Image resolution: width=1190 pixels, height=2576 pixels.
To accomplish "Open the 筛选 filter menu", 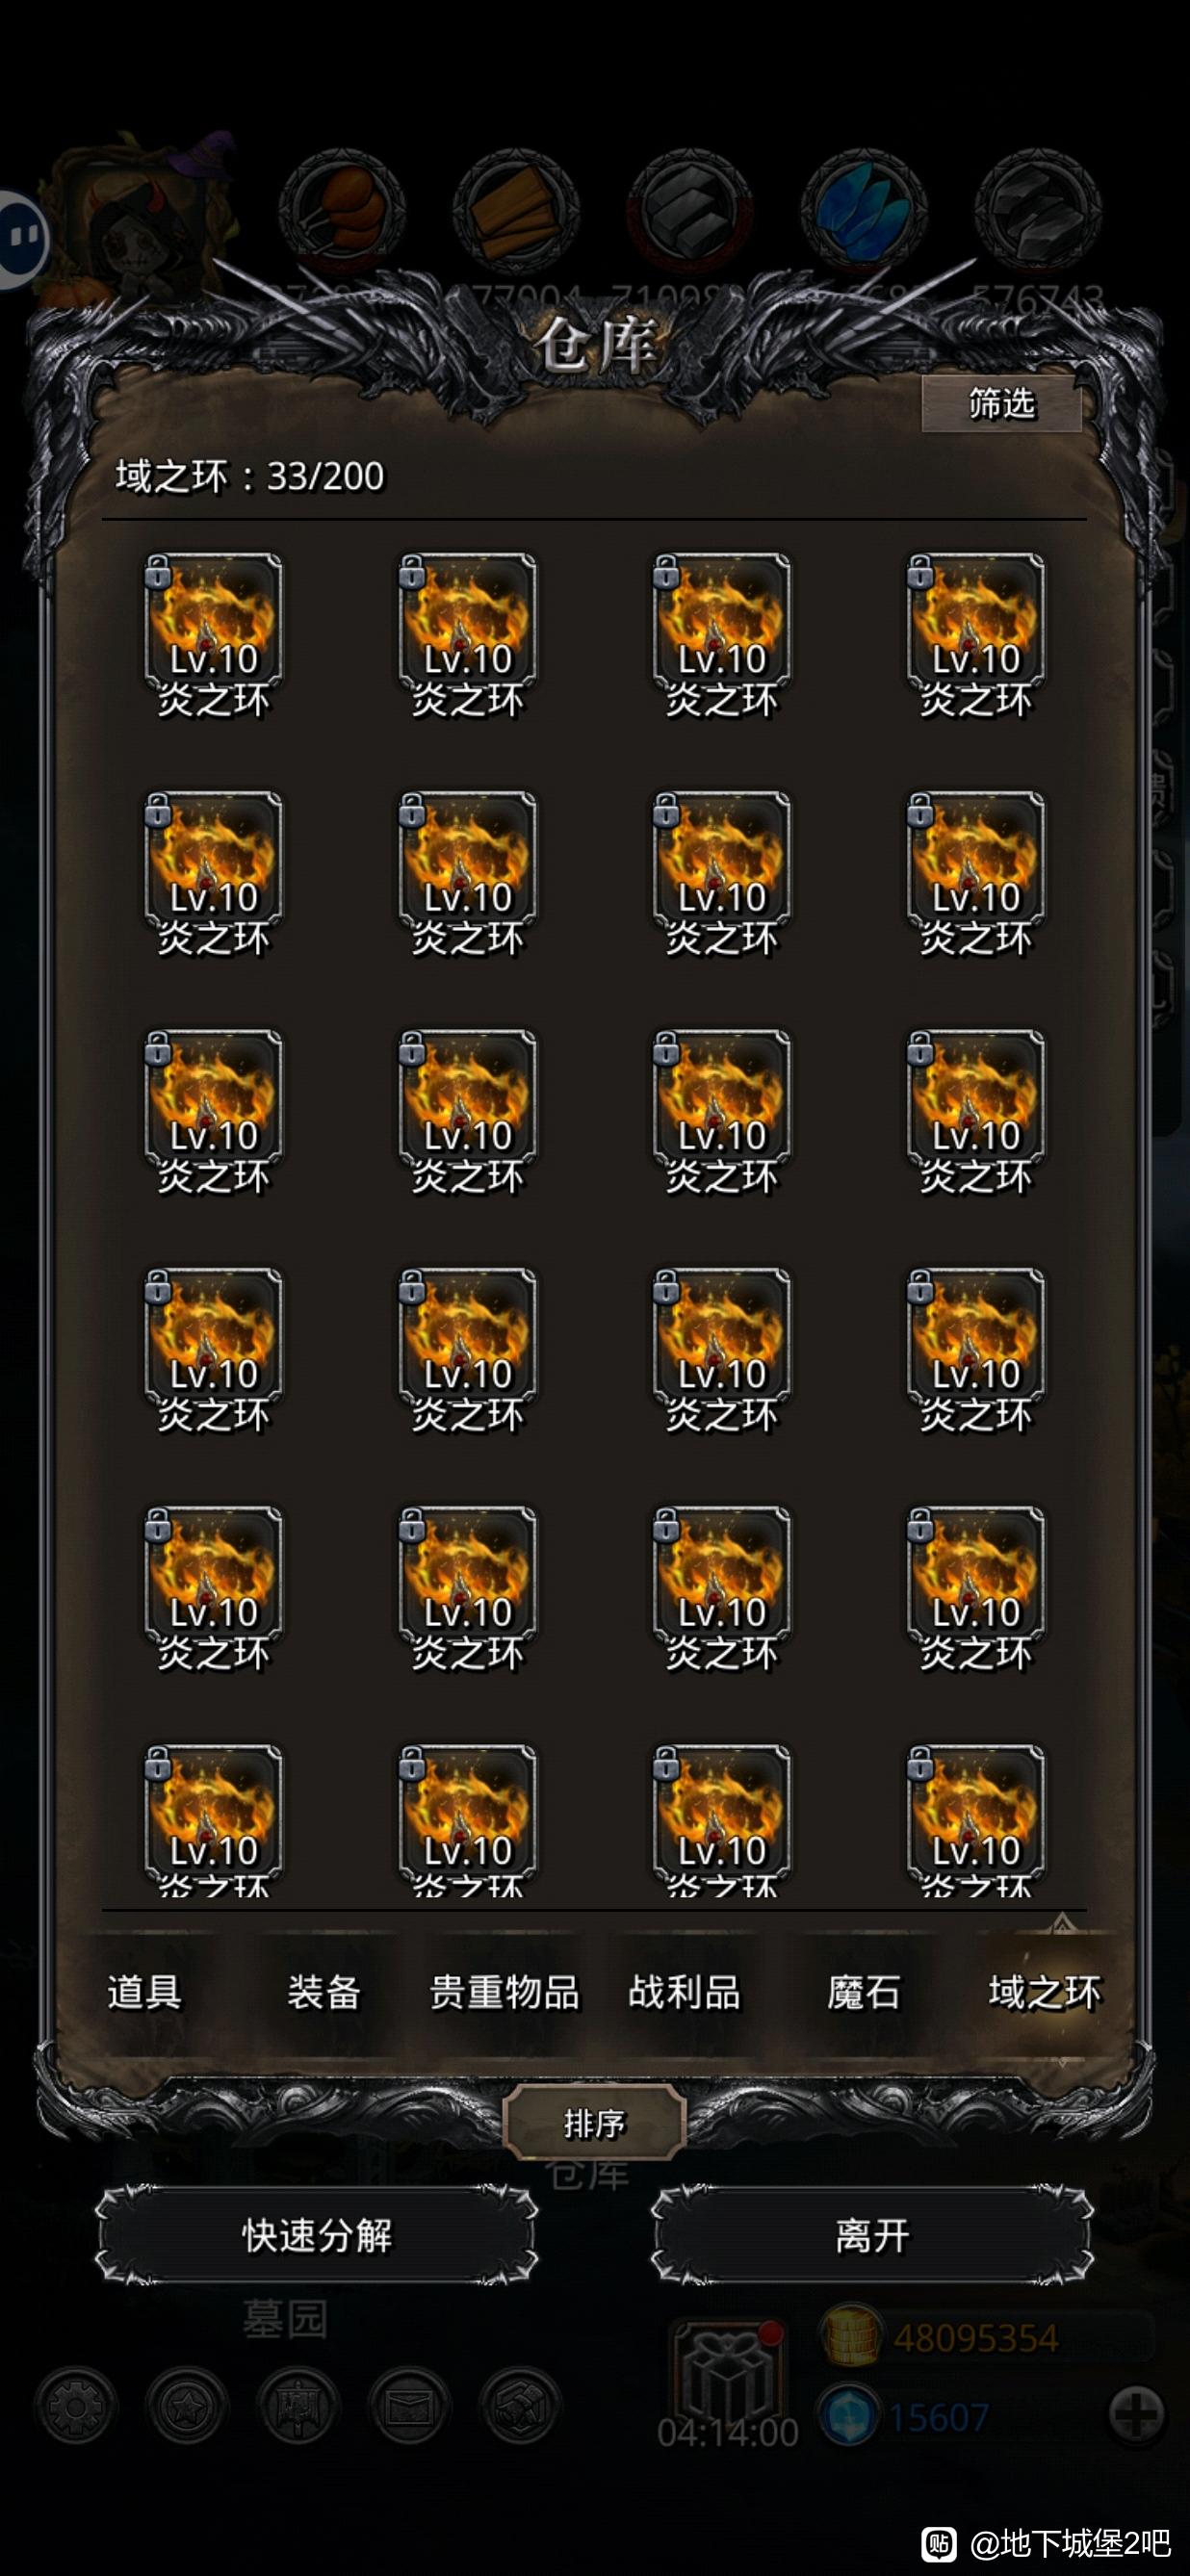I will click(x=1001, y=403).
